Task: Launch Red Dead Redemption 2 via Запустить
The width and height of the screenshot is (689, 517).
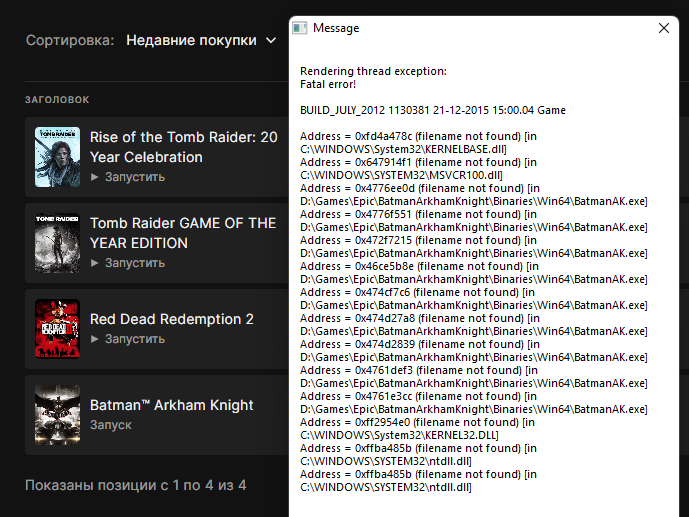Action: [135, 339]
